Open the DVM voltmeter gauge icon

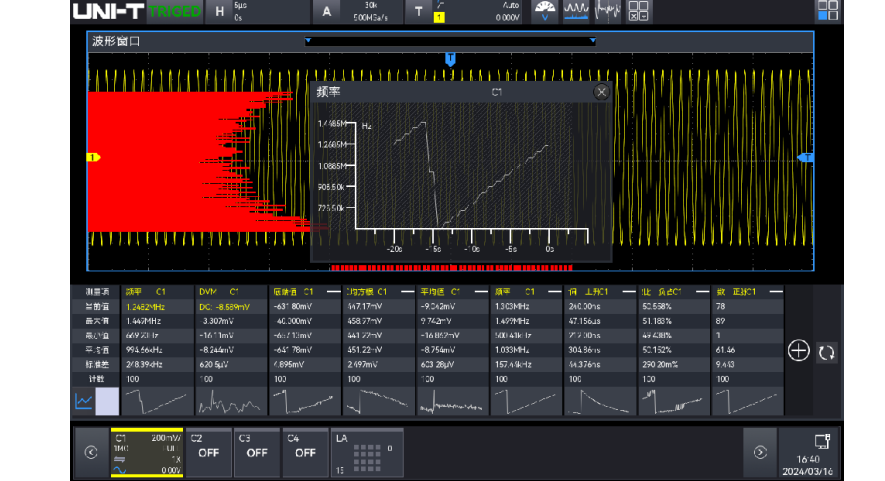(x=544, y=11)
